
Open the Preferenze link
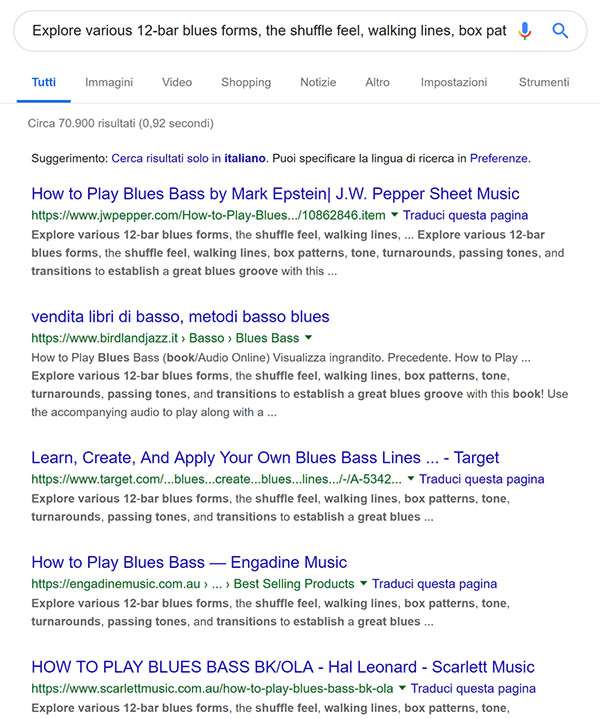[x=499, y=159]
